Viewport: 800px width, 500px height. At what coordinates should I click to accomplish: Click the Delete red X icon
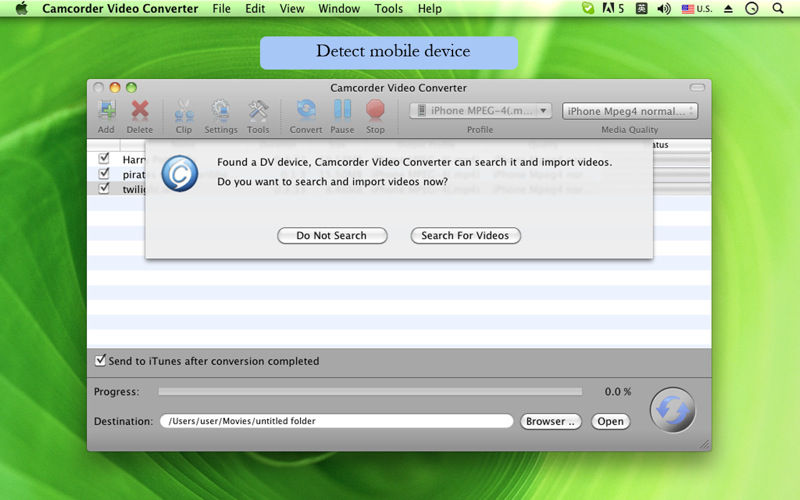[x=139, y=110]
